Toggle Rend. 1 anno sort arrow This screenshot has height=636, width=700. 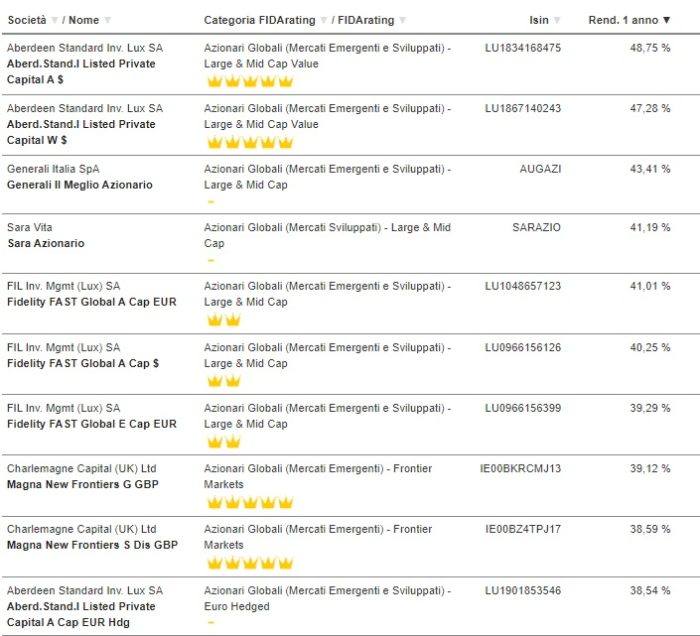tap(667, 20)
